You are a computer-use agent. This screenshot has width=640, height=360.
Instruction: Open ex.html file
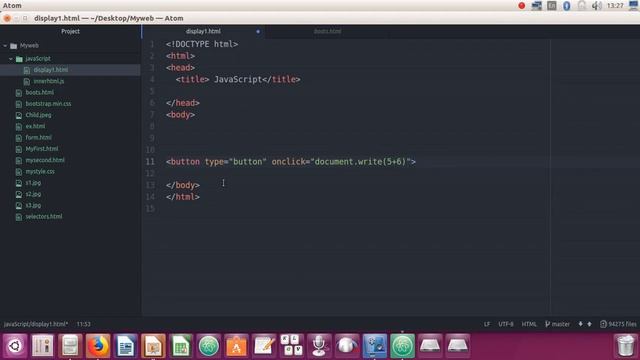point(35,127)
